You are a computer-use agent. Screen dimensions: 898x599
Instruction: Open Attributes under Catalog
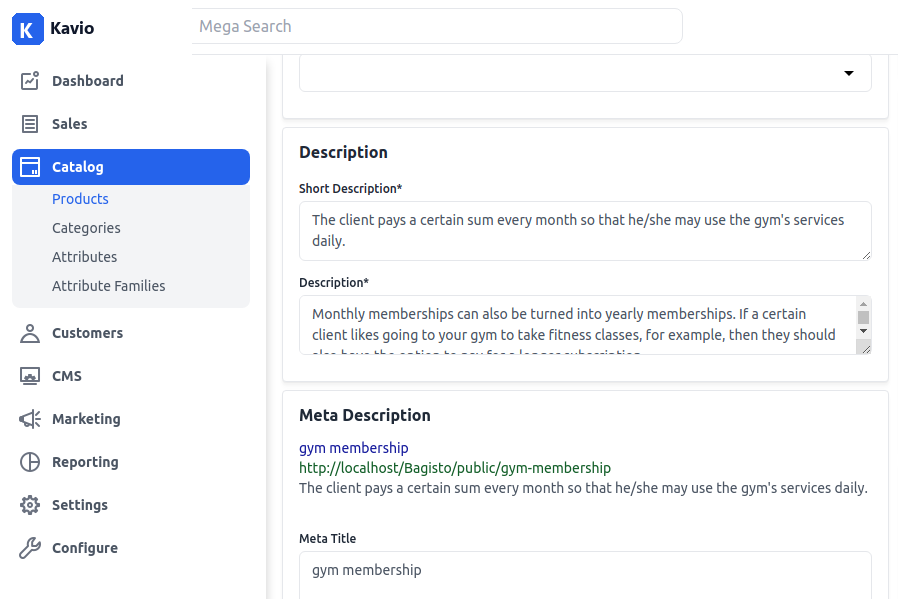click(x=85, y=257)
